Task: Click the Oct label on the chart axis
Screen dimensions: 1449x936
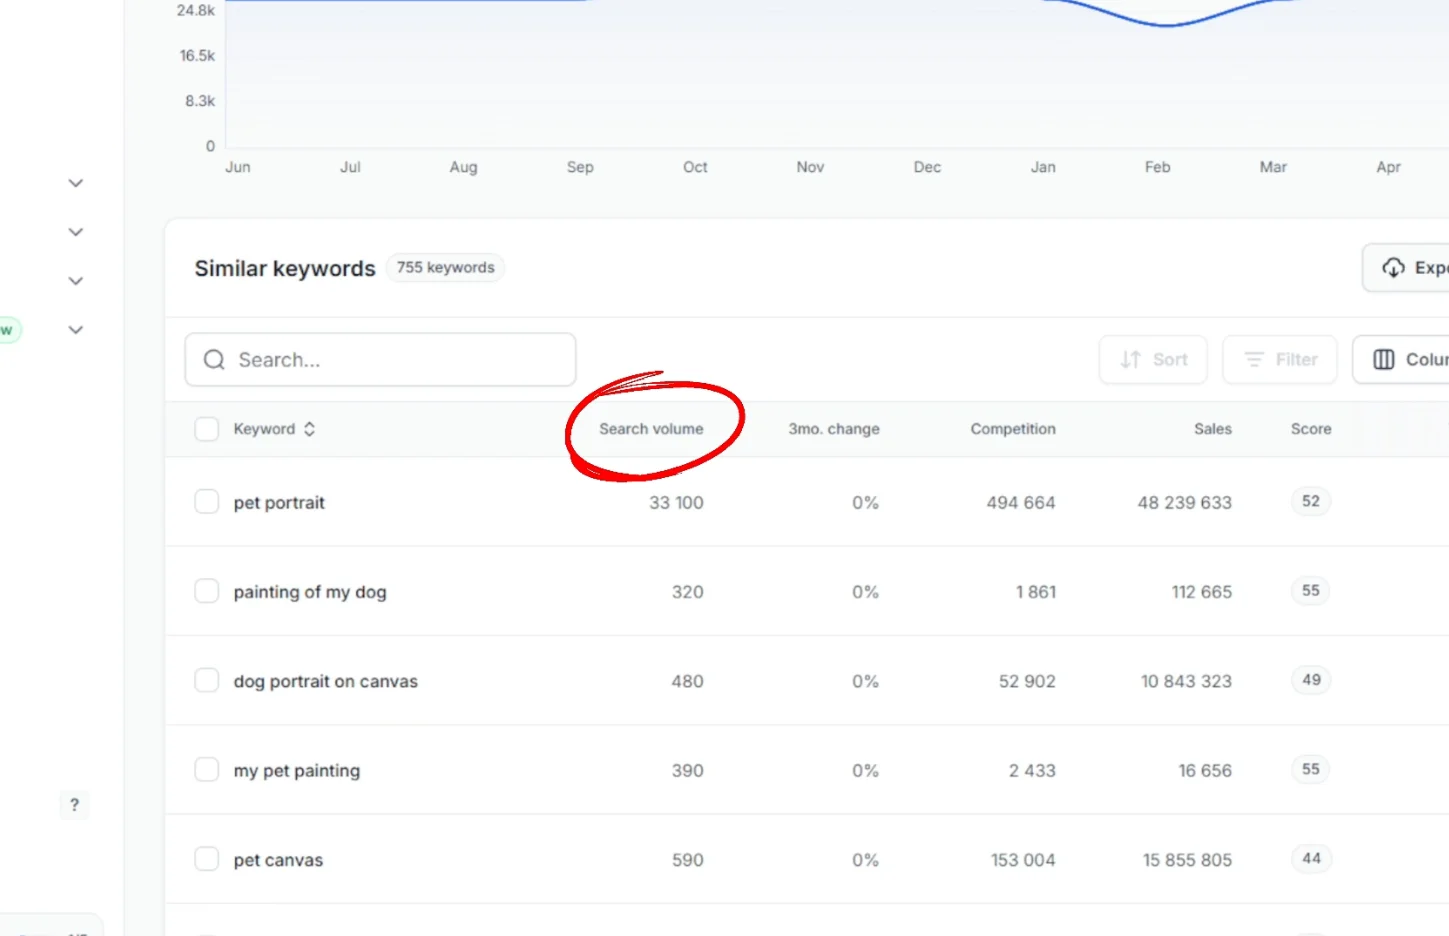Action: (x=695, y=167)
